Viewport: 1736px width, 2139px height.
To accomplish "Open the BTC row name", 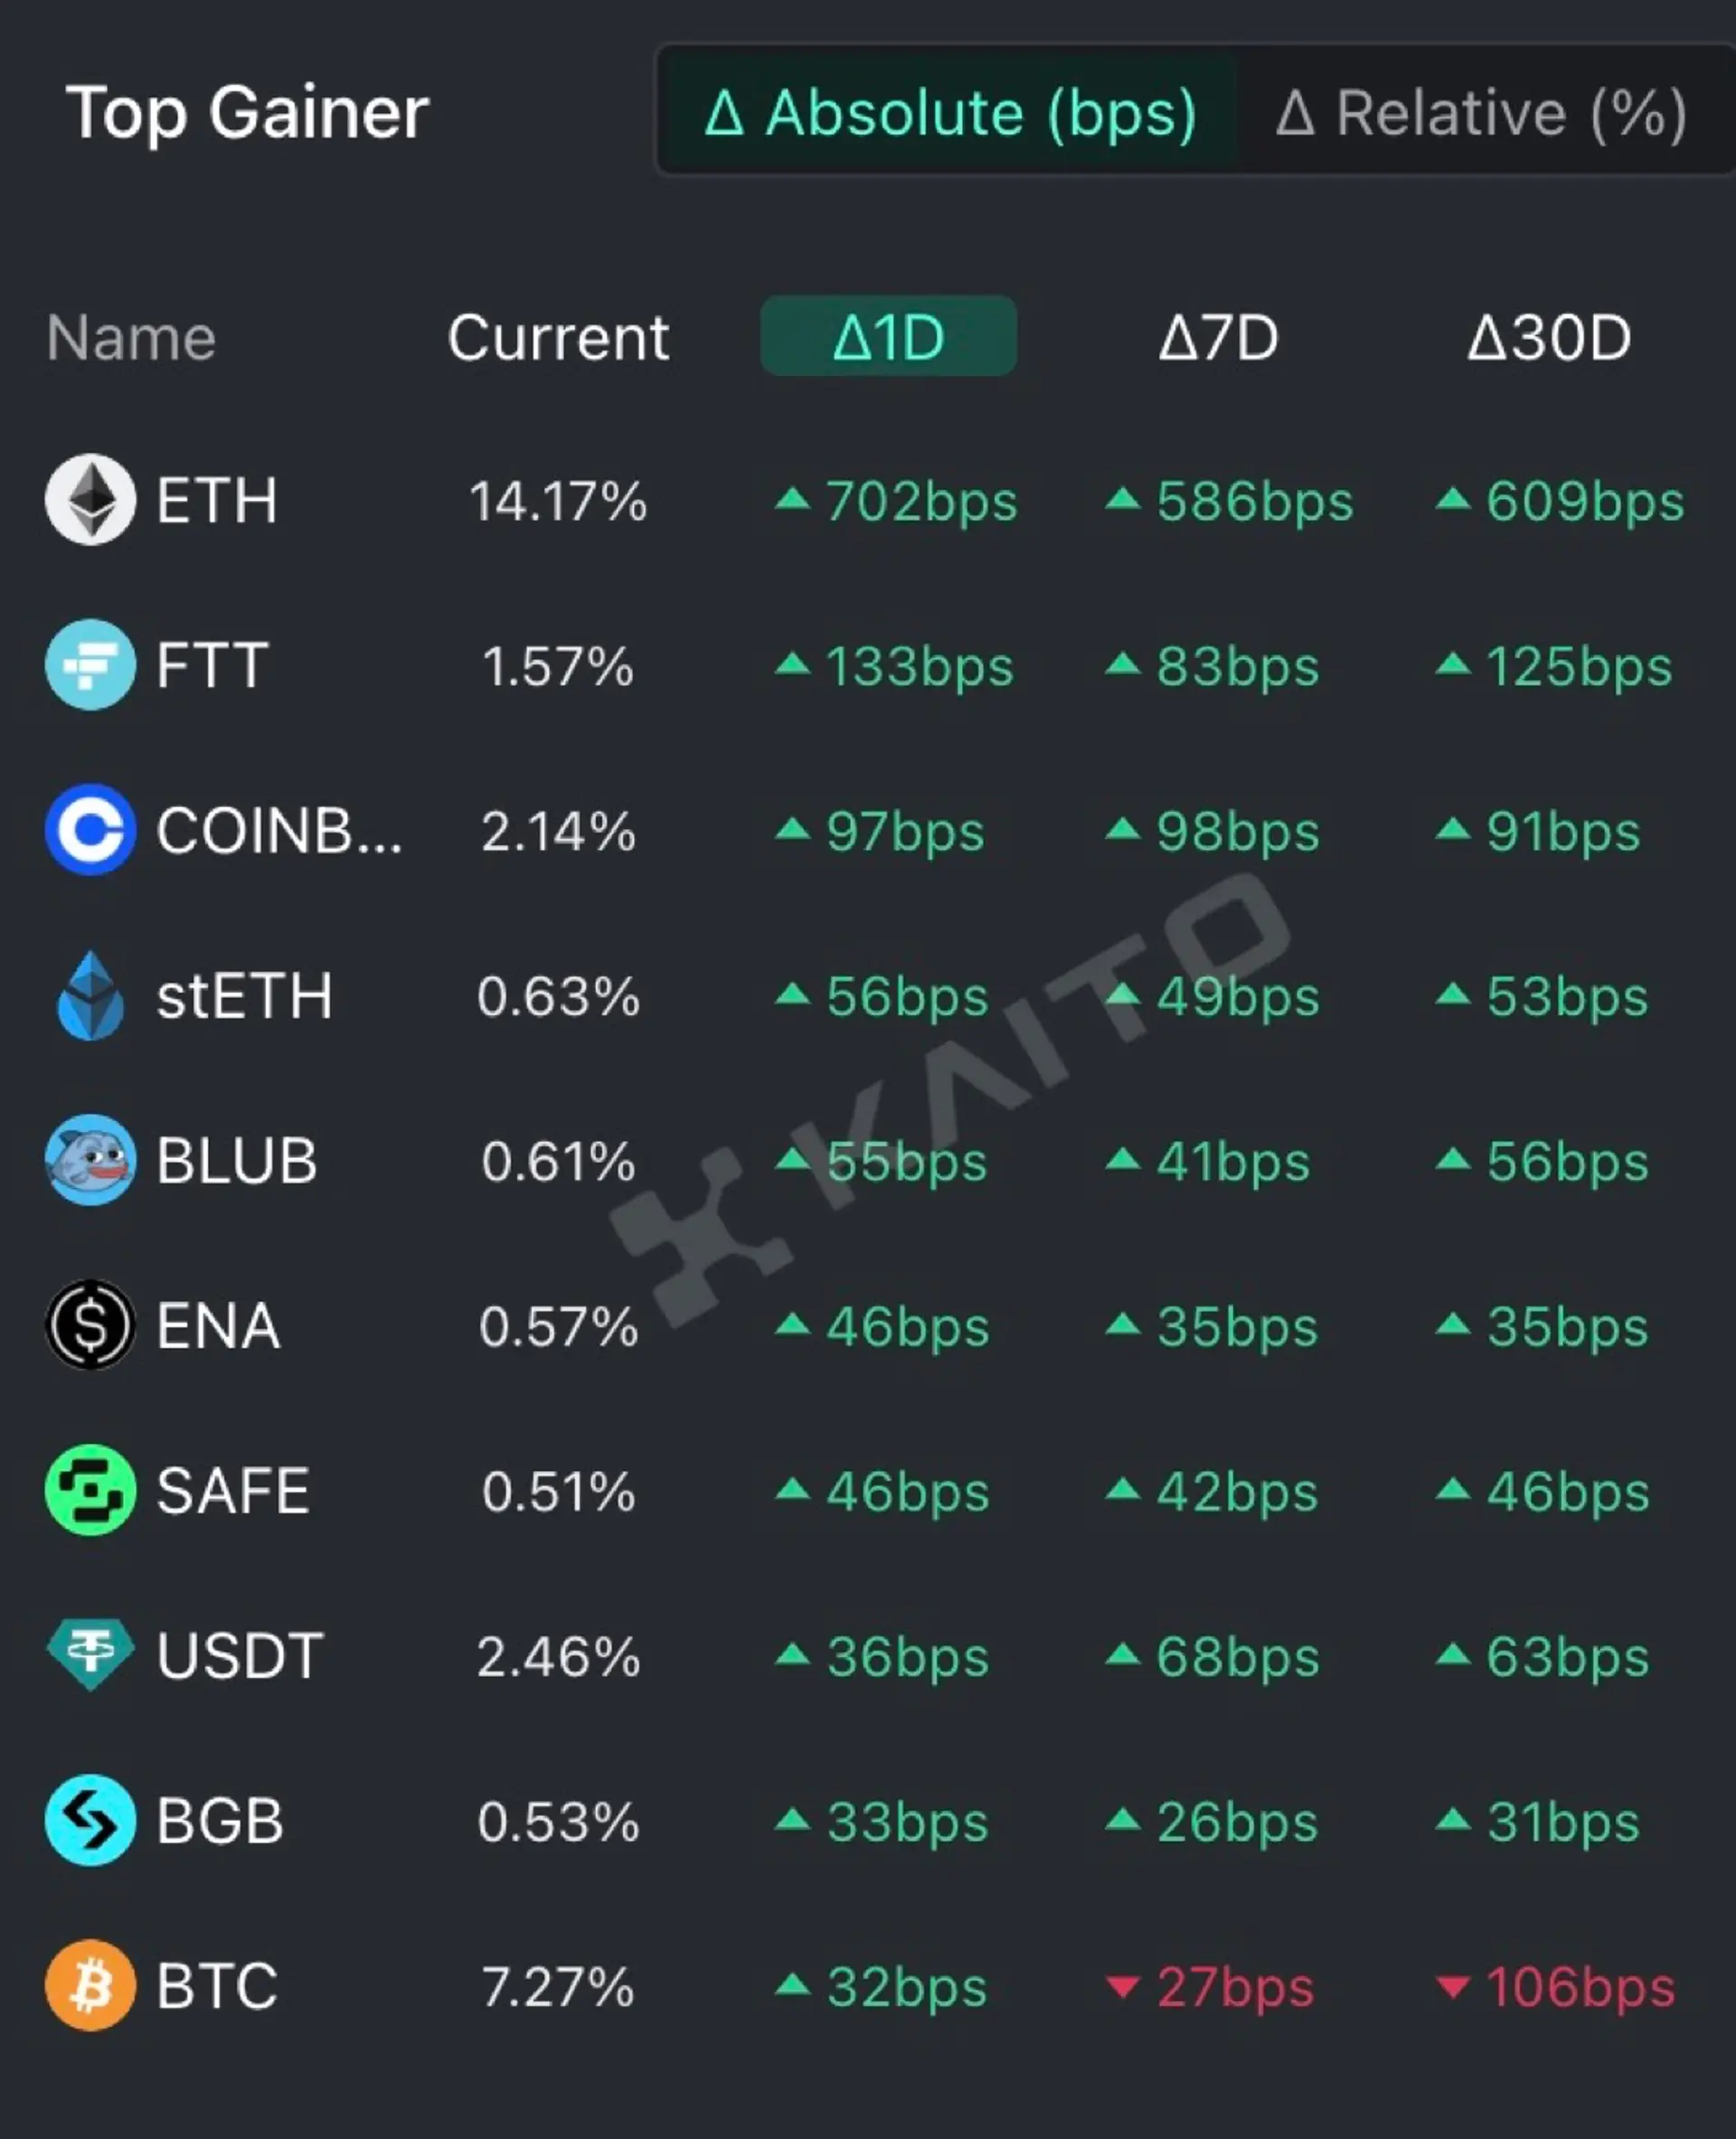I will [x=217, y=1985].
